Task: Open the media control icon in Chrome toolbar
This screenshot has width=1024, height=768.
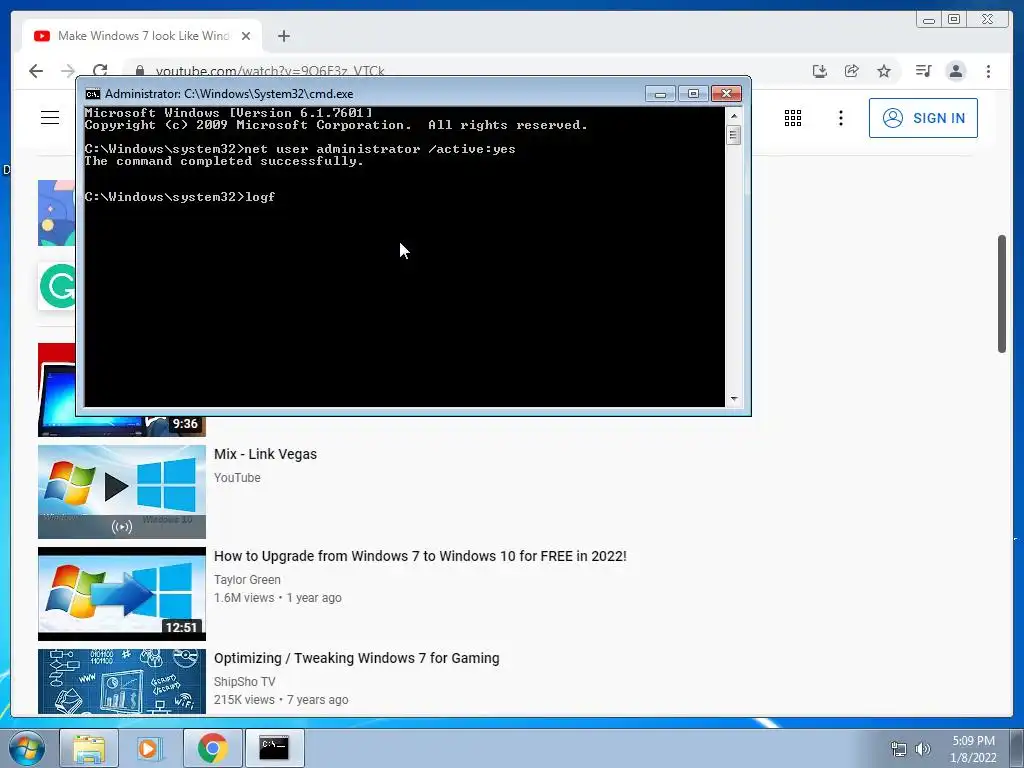Action: point(923,71)
